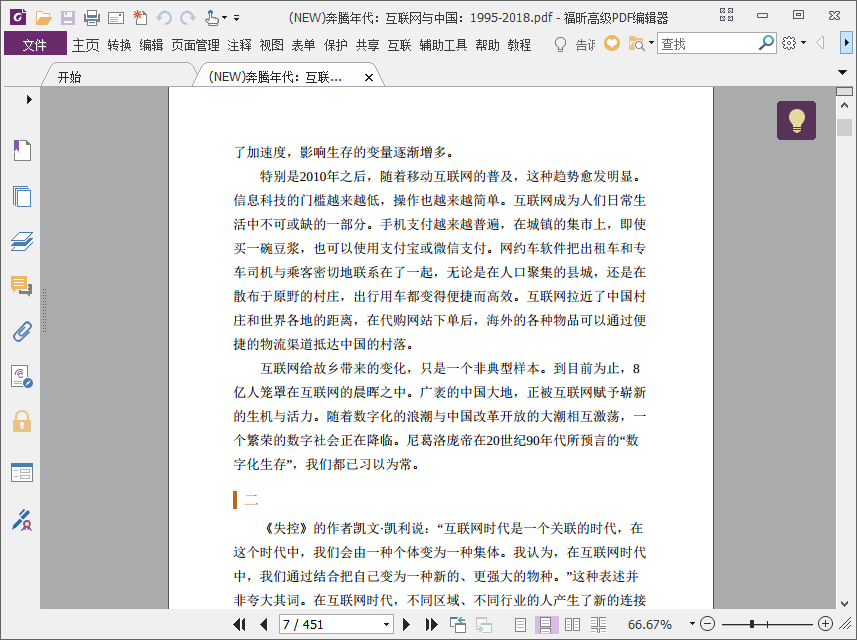Open the page thumbnails panel

pyautogui.click(x=22, y=196)
